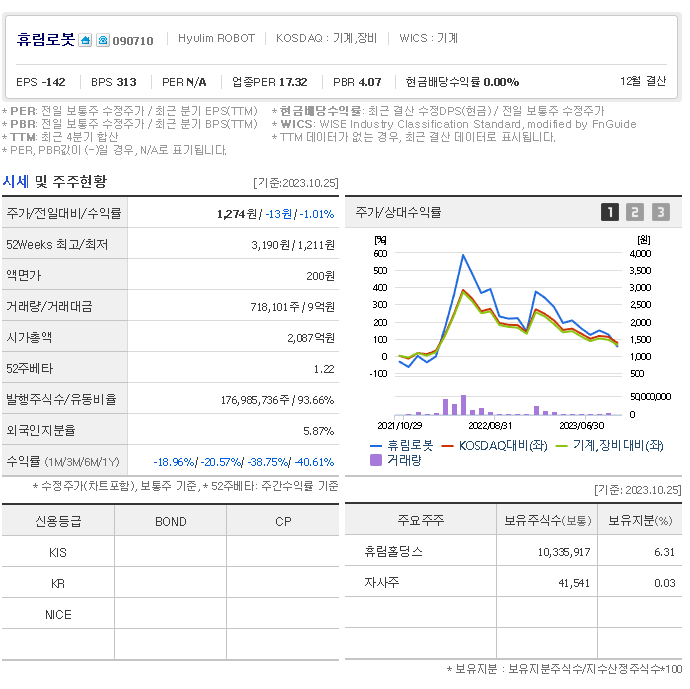Viewport: 690px width, 689px height.
Task: Click the BOND column header
Action: pos(171,522)
